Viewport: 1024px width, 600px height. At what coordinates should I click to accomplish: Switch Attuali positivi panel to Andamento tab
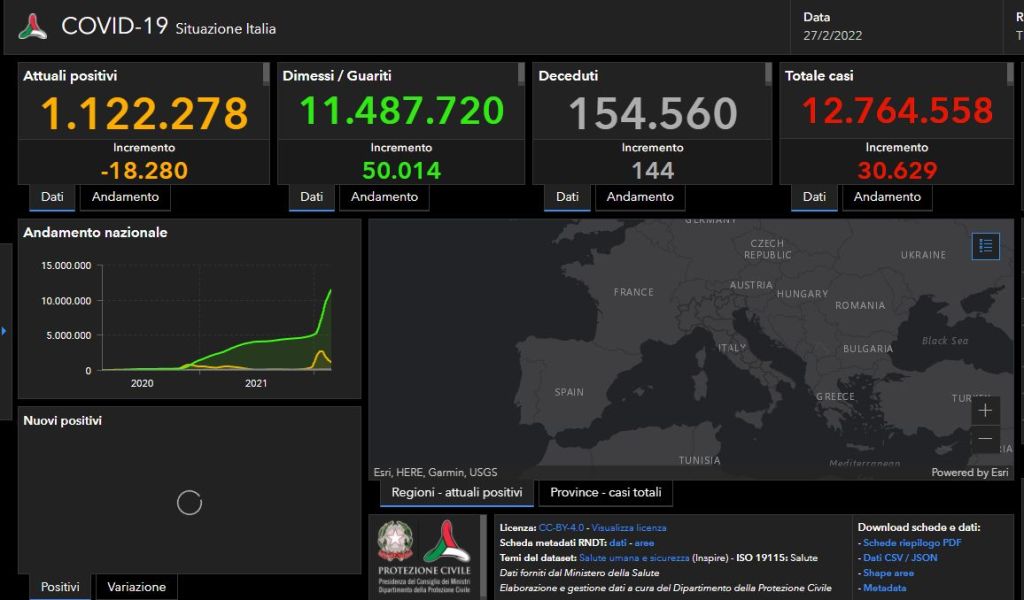click(125, 197)
